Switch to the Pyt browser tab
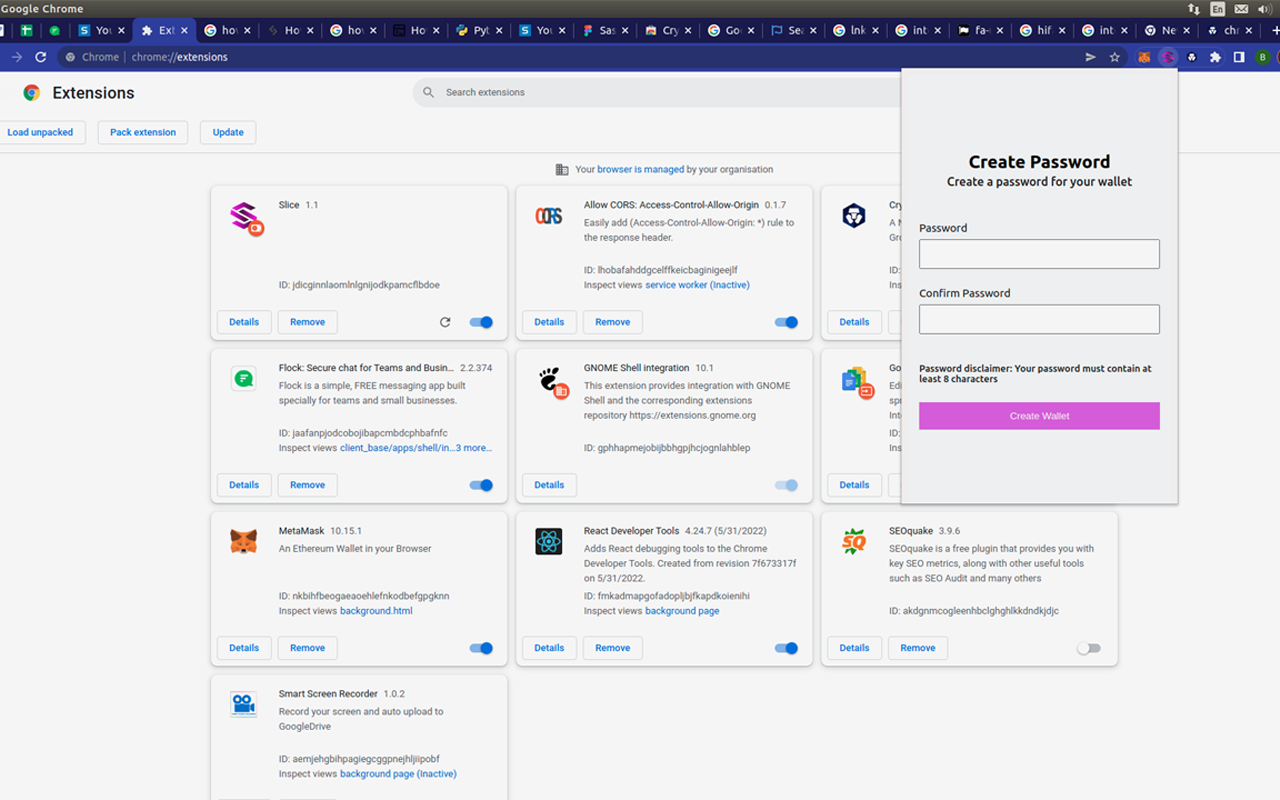 478,30
